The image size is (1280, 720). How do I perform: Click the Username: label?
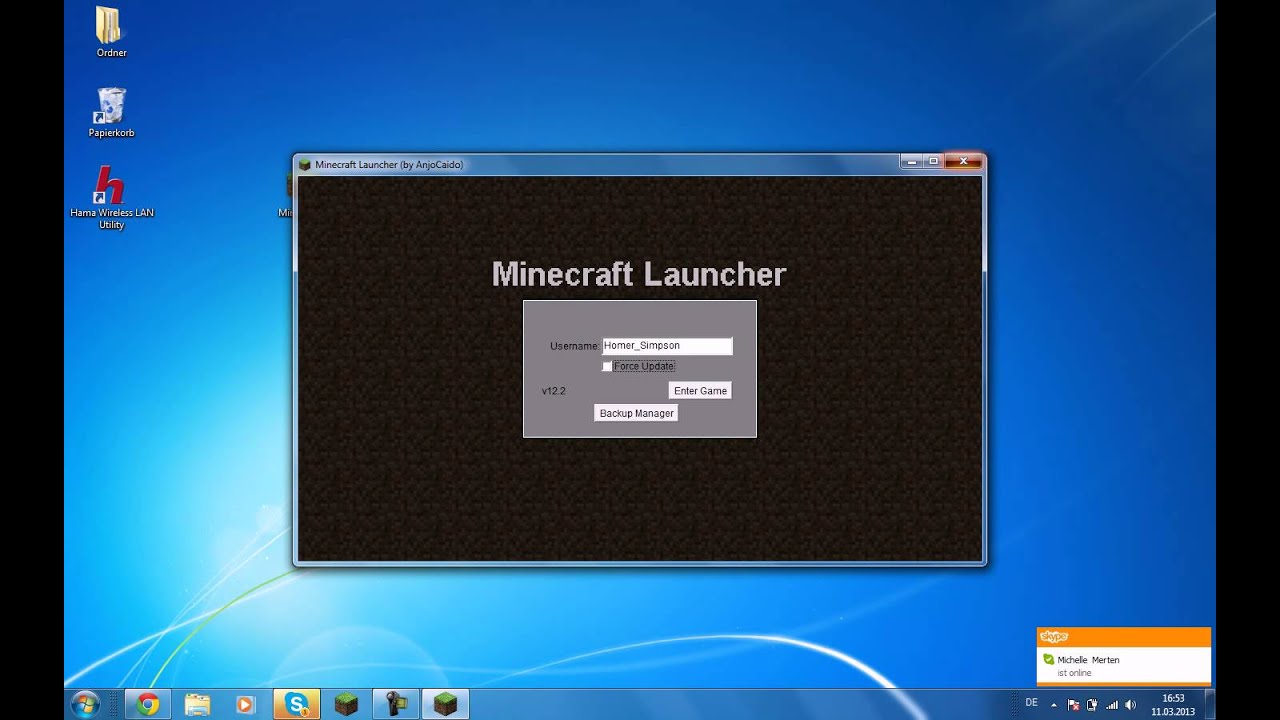(575, 346)
